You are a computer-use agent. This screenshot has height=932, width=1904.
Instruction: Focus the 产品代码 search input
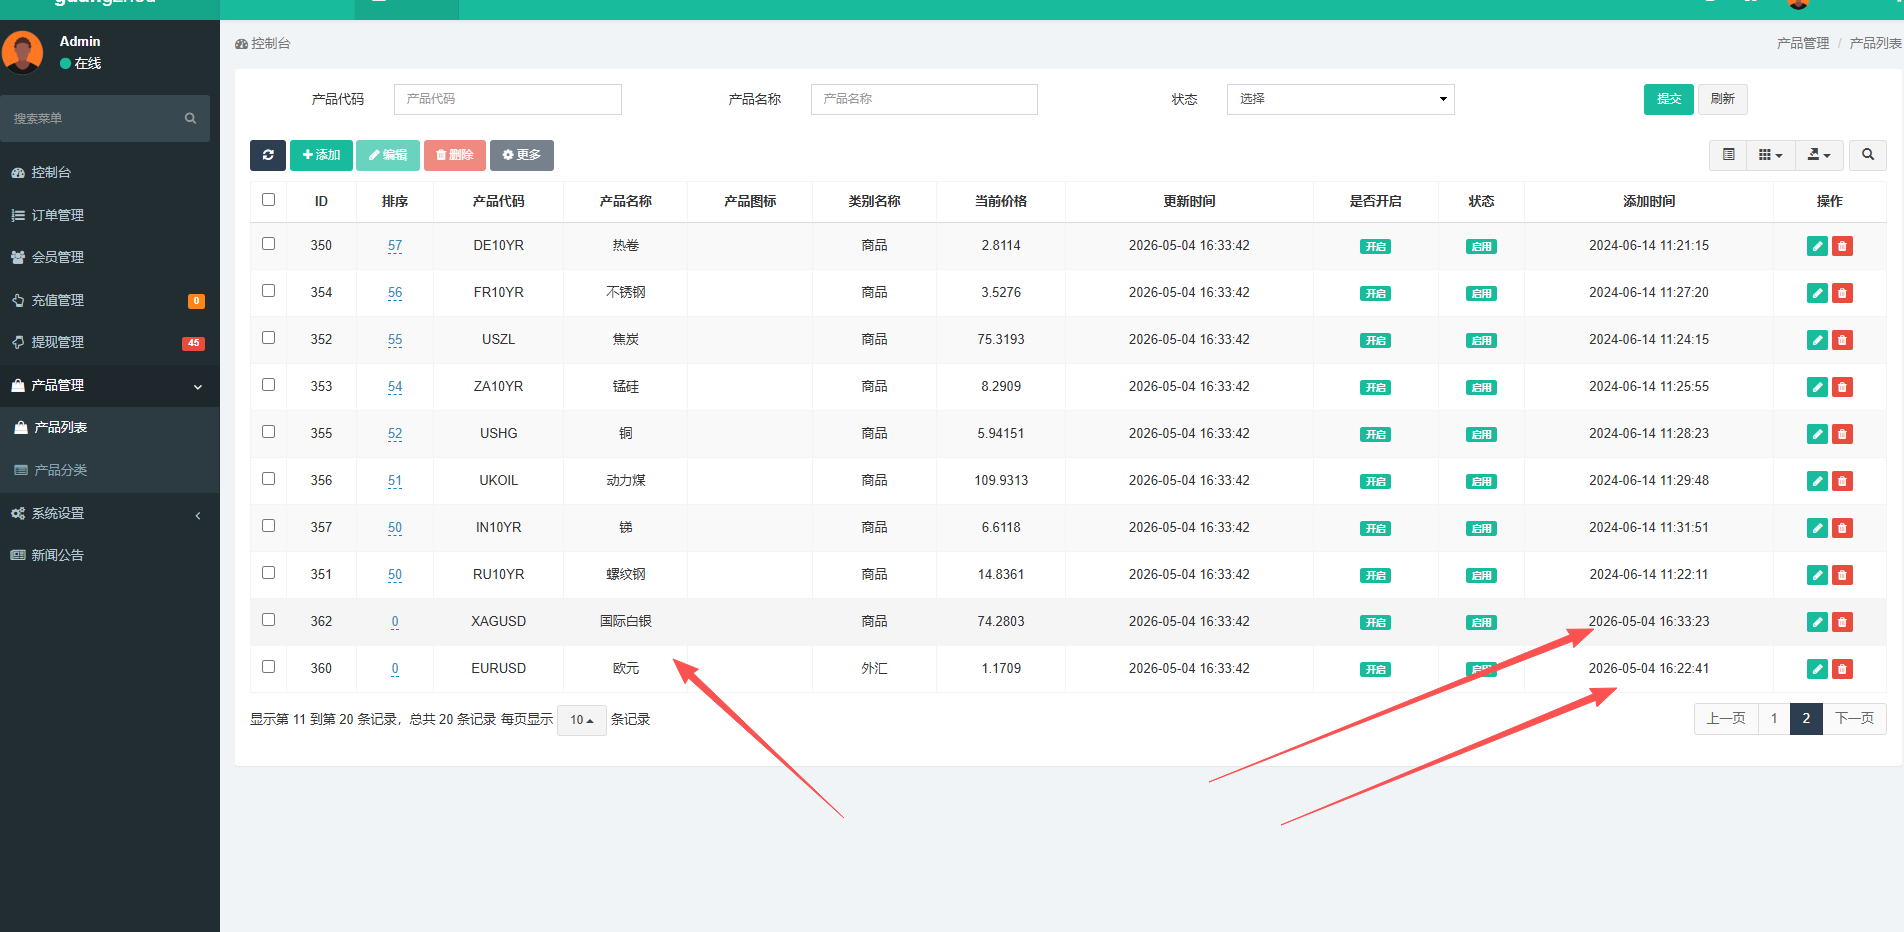click(508, 99)
